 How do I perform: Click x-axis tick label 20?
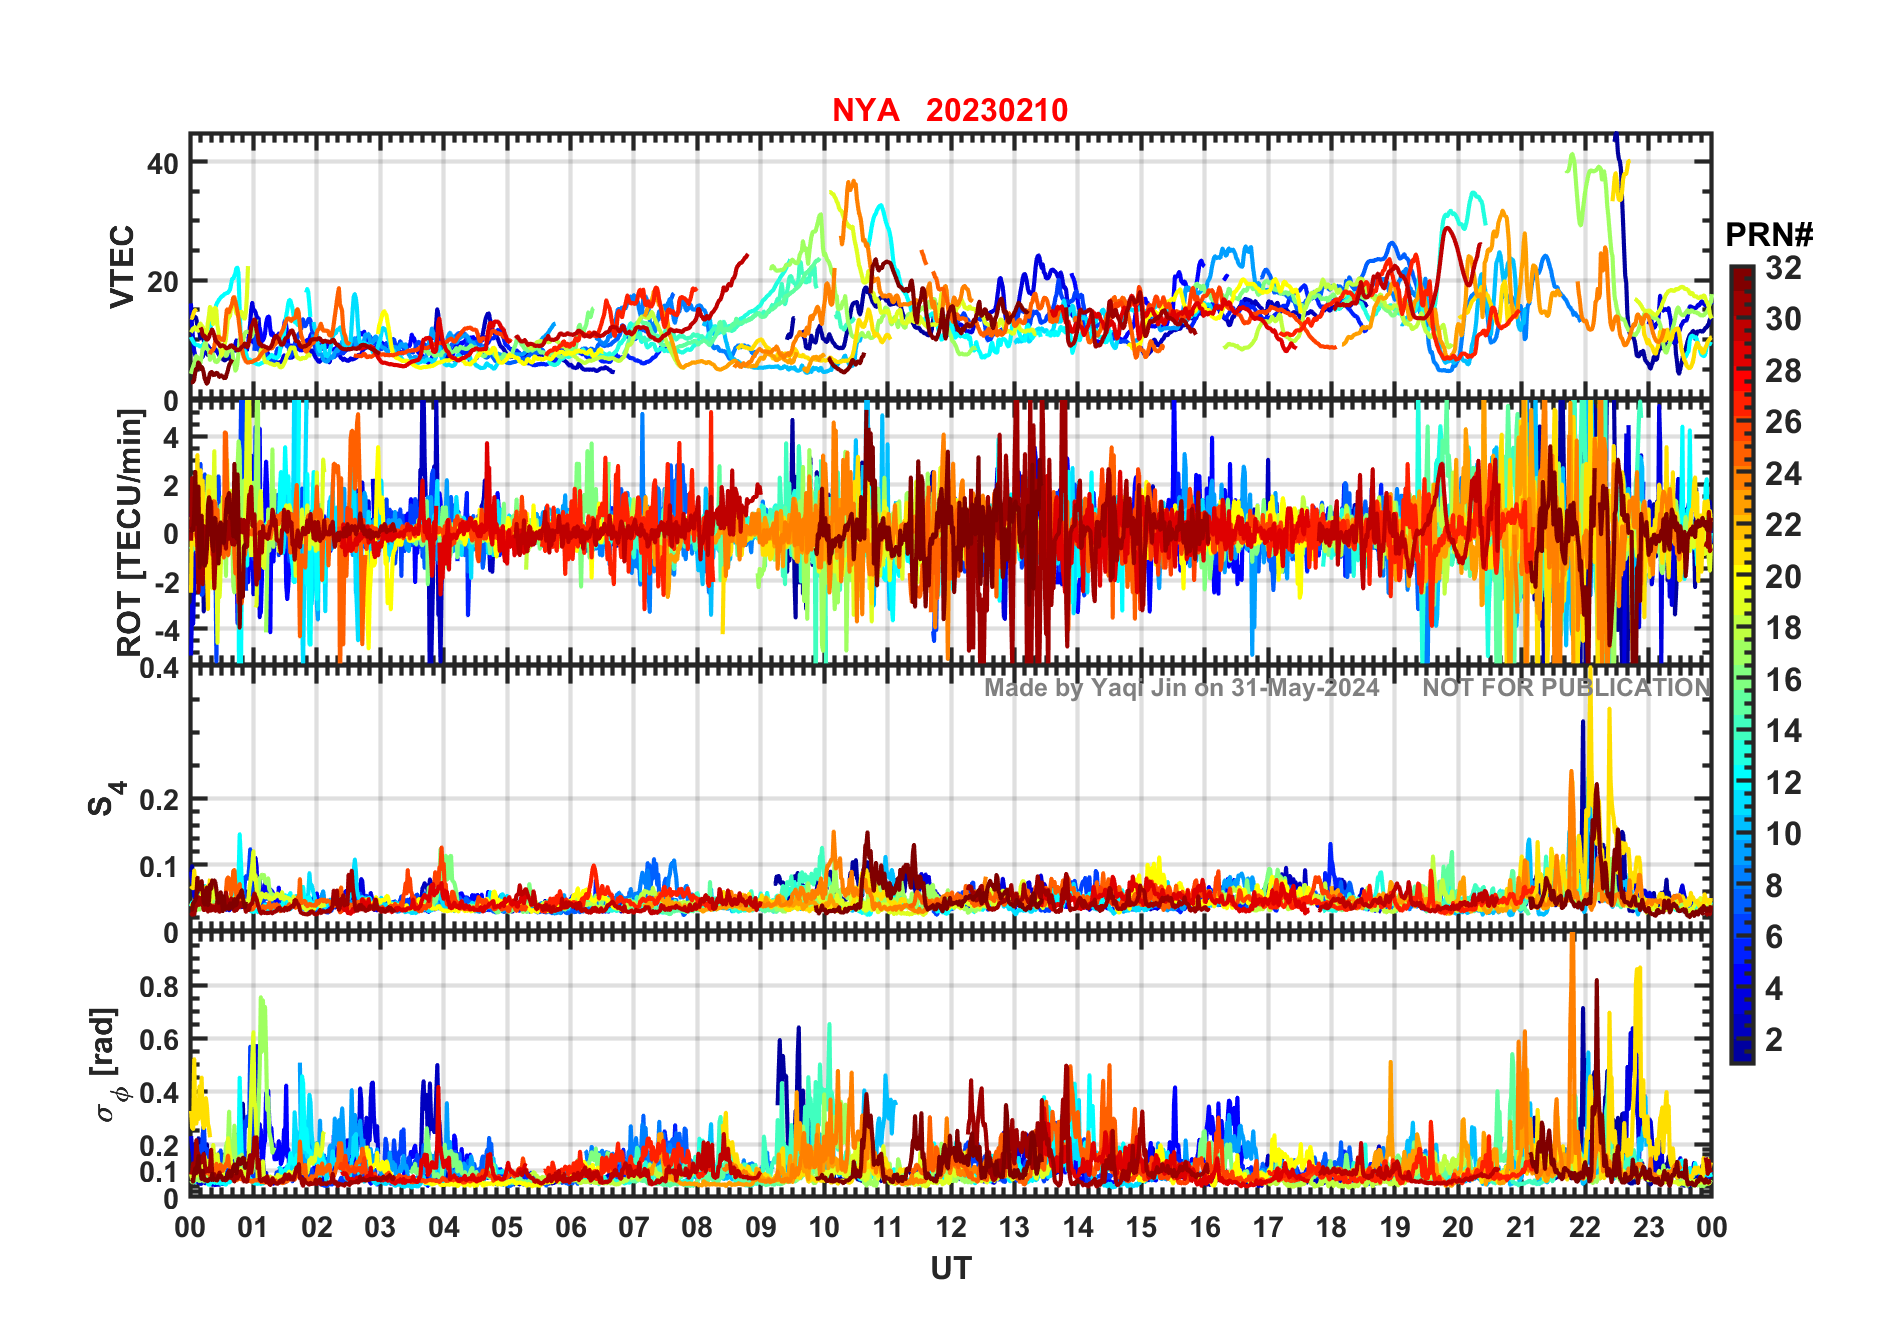(x=1458, y=1228)
